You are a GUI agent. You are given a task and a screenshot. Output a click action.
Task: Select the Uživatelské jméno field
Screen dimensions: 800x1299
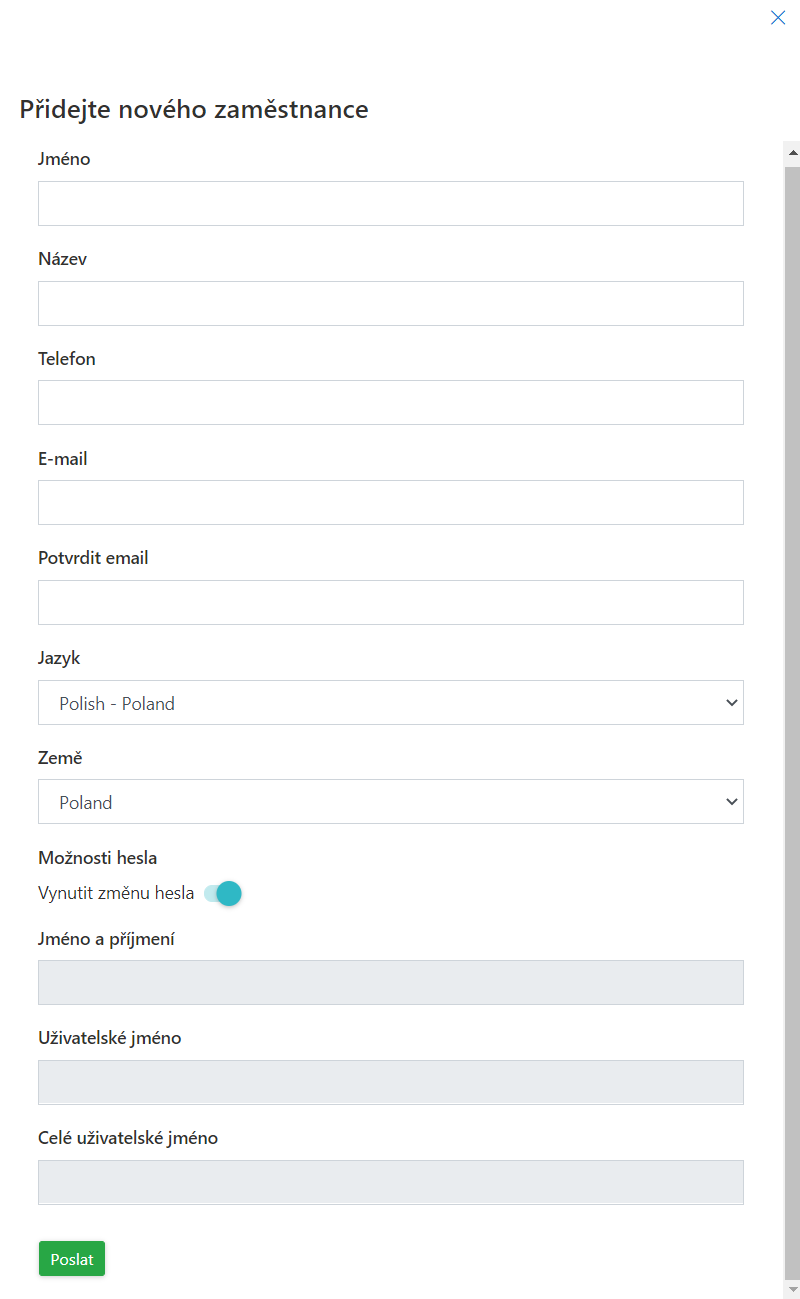[390, 1082]
